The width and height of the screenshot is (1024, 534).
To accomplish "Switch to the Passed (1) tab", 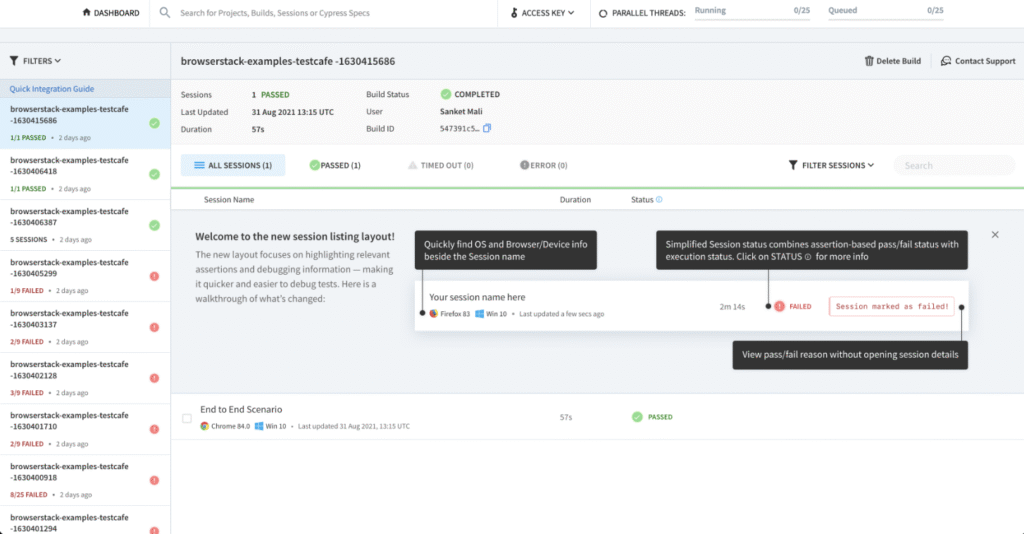I will pos(335,165).
